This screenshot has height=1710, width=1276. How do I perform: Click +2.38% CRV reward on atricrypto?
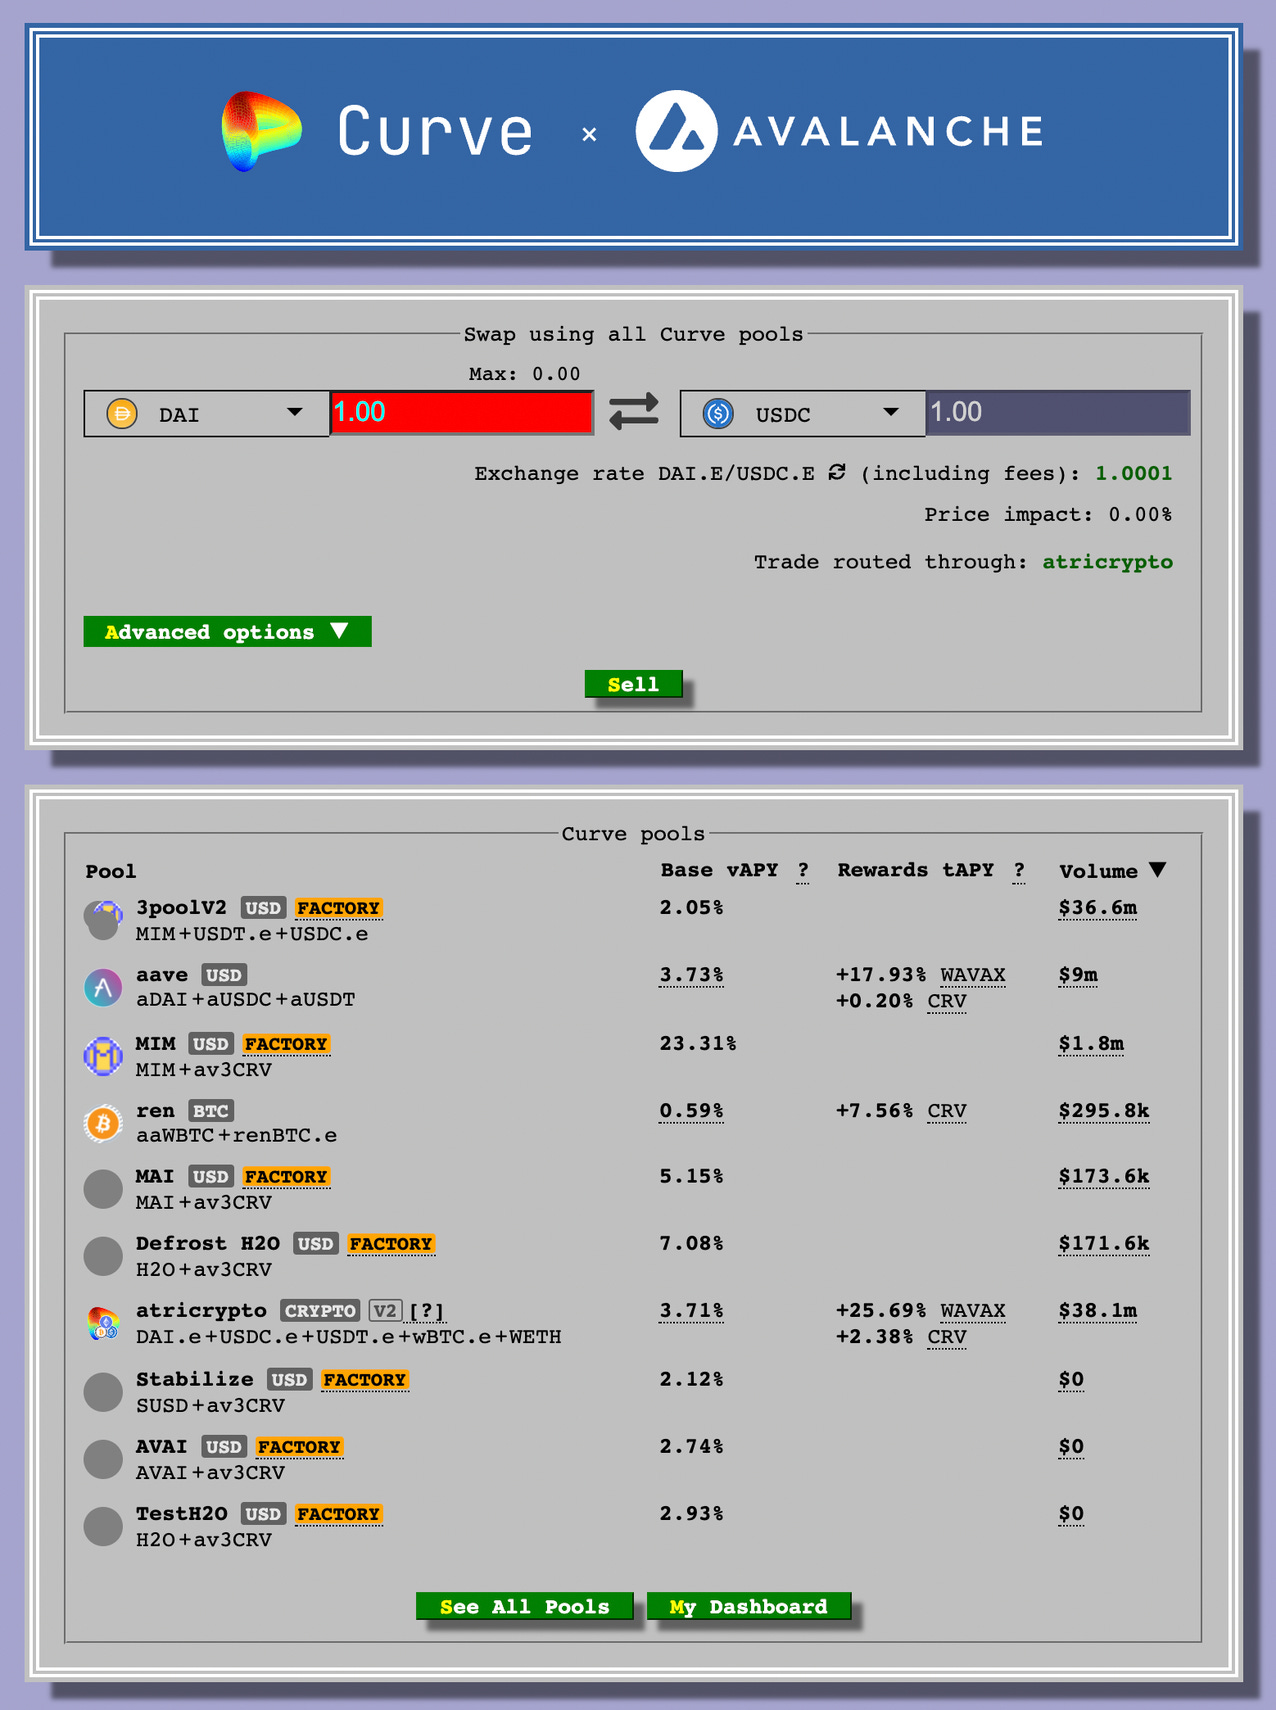tap(901, 1338)
